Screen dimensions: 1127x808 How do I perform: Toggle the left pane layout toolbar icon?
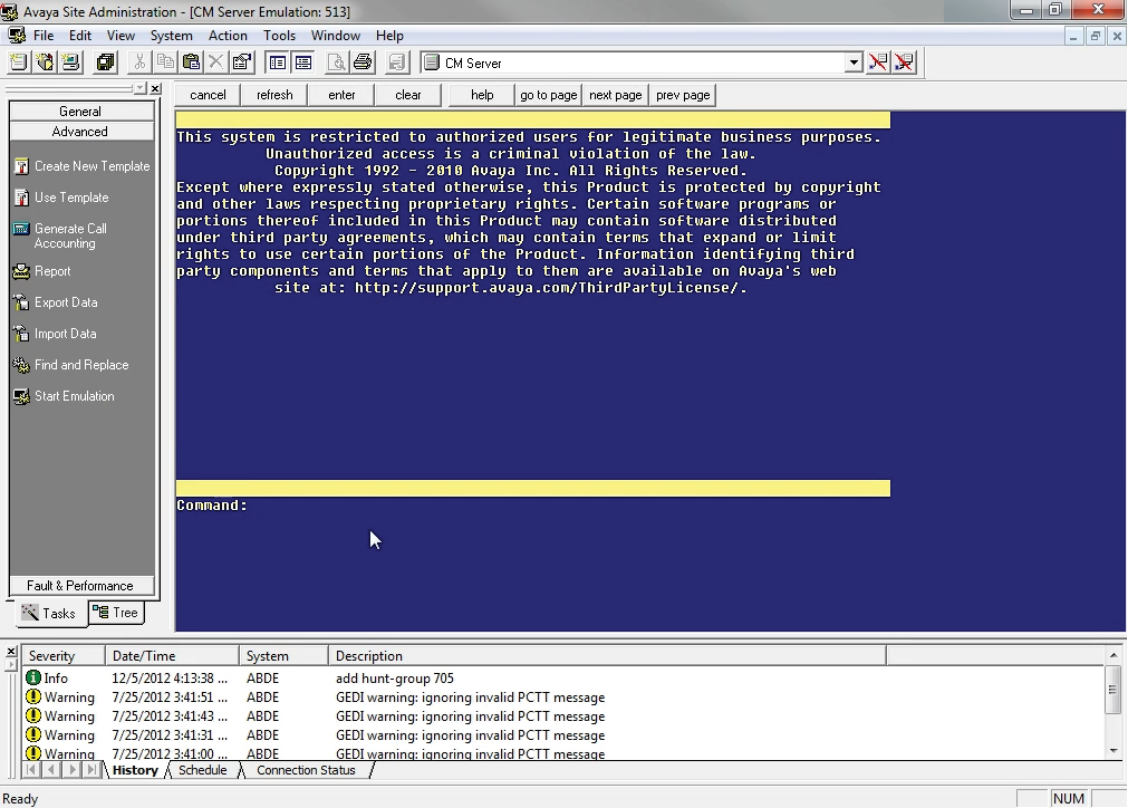coord(277,63)
